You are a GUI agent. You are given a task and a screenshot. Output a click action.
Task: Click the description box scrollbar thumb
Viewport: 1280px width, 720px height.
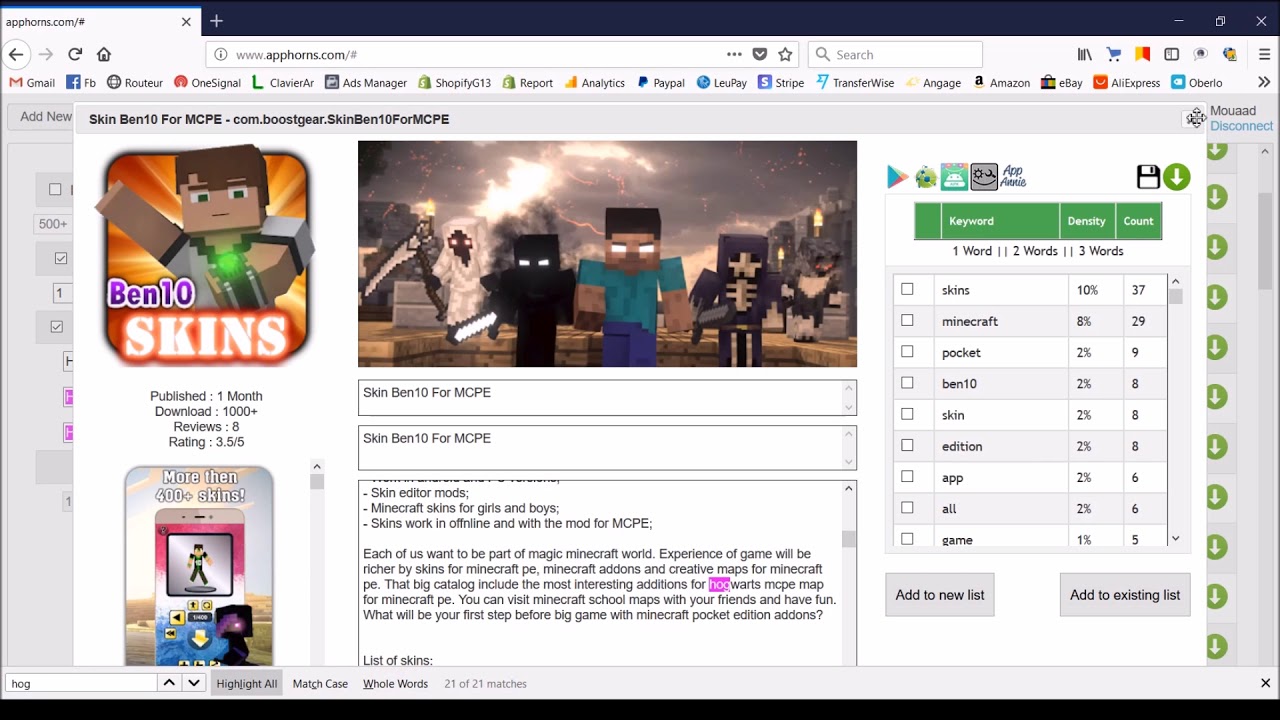(x=849, y=539)
